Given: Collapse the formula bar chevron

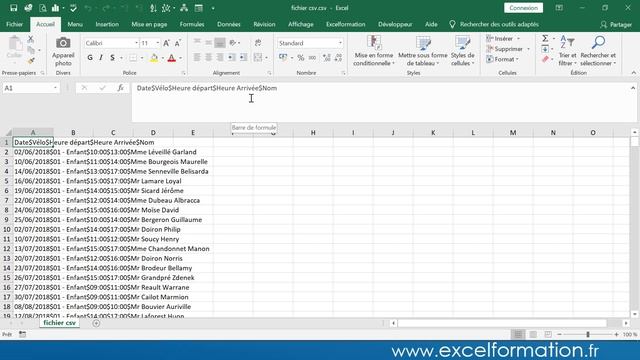Looking at the screenshot, I should click(x=633, y=88).
